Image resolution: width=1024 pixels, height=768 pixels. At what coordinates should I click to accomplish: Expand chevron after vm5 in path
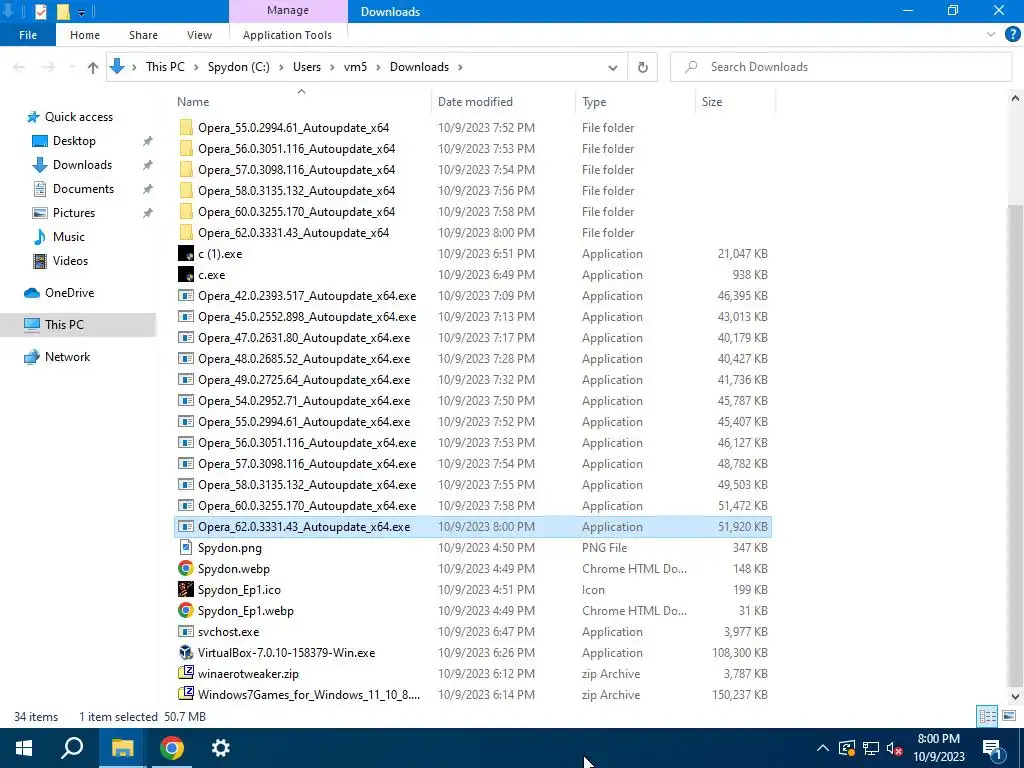point(378,67)
